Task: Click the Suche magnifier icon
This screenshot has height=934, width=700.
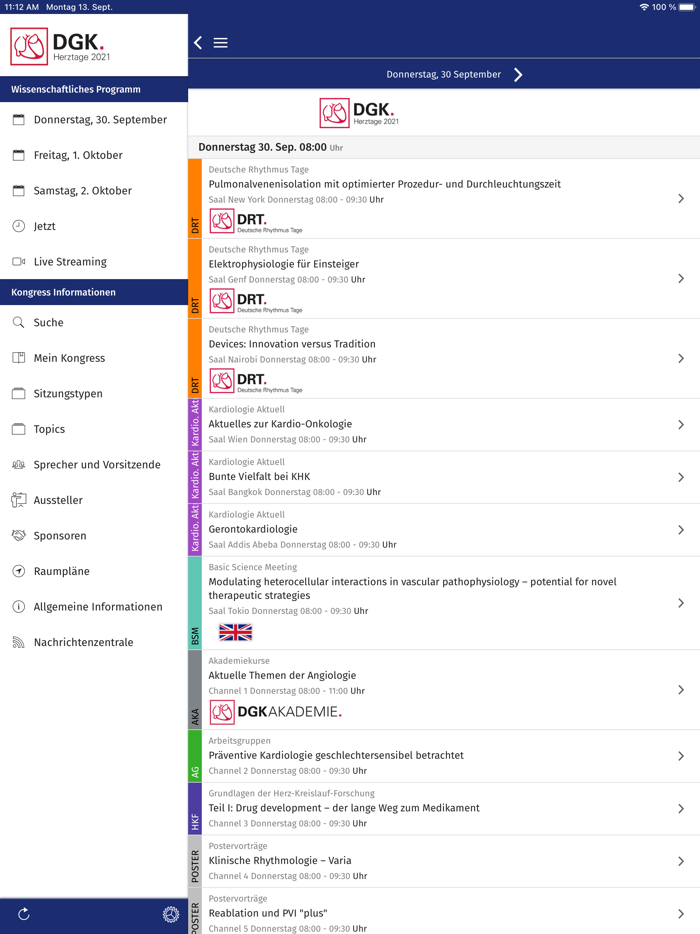Action: [18, 323]
